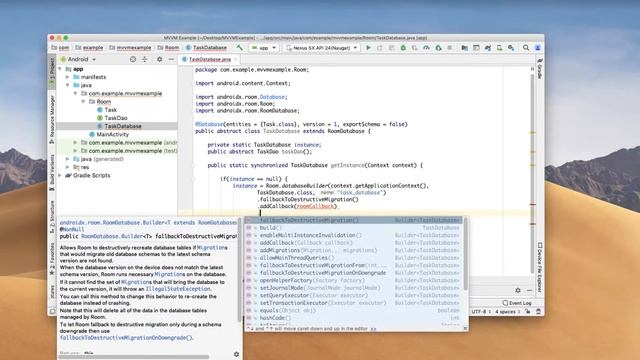Open the Android project view dropdown
This screenshot has height=360, width=640.
(78, 59)
